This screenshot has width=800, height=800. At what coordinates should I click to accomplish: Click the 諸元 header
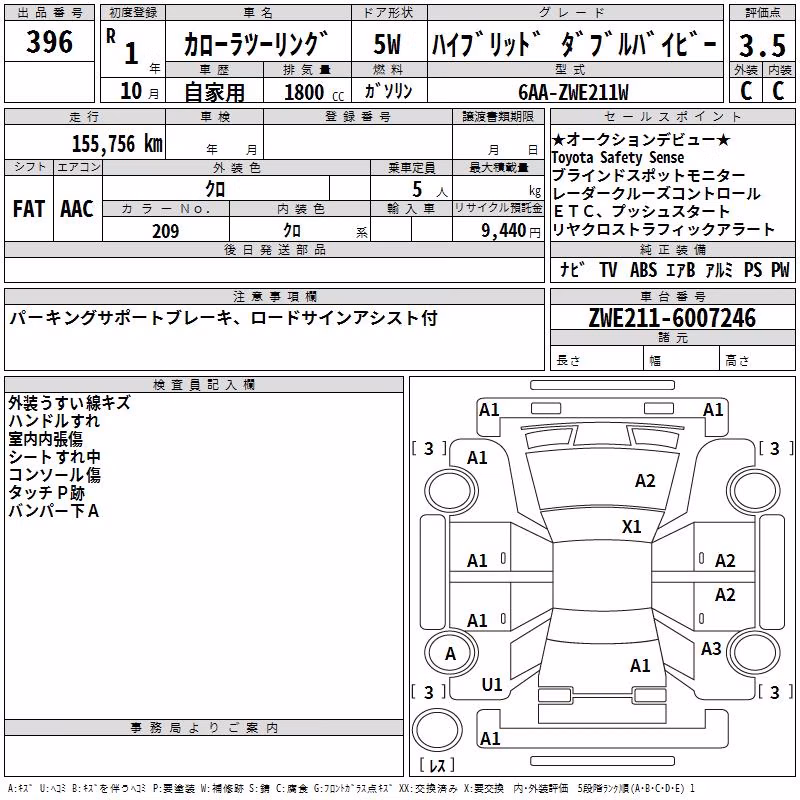click(672, 337)
